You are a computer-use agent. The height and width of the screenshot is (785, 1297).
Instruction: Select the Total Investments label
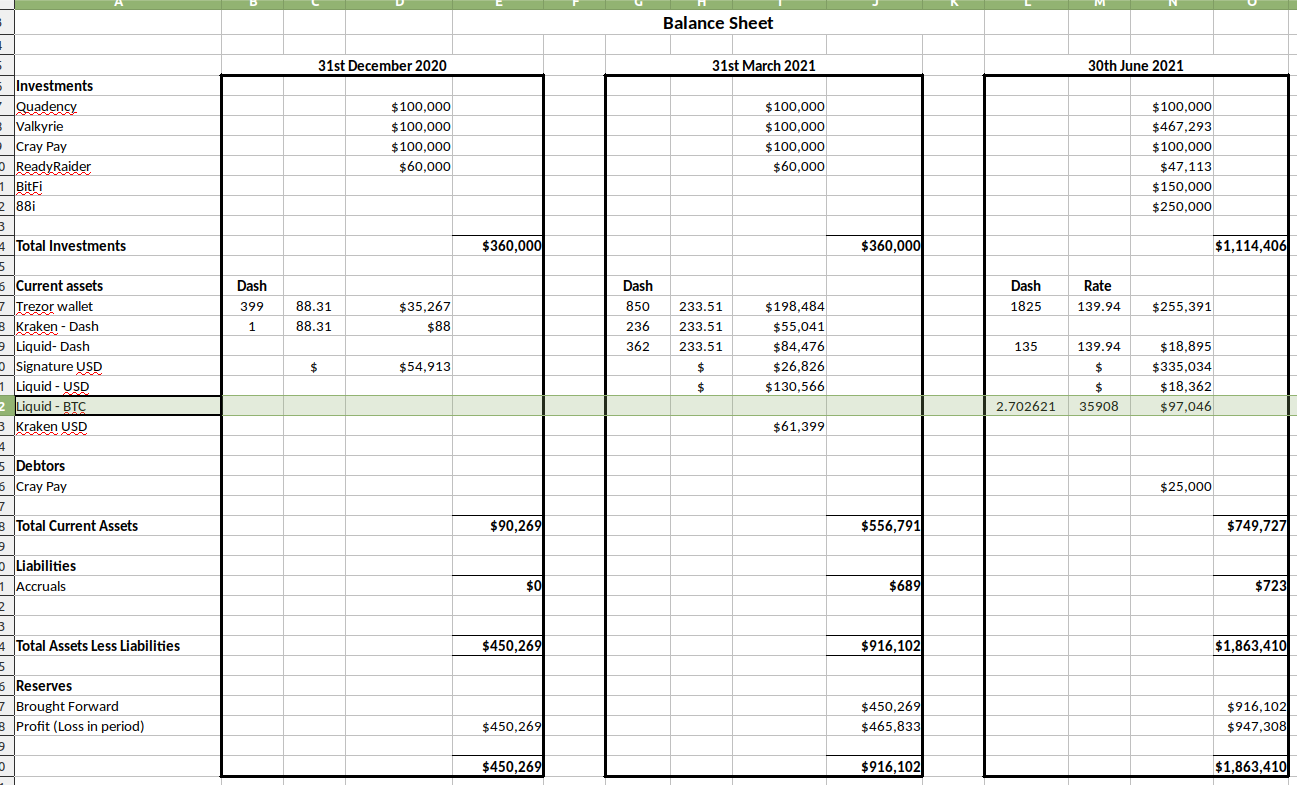tap(71, 246)
